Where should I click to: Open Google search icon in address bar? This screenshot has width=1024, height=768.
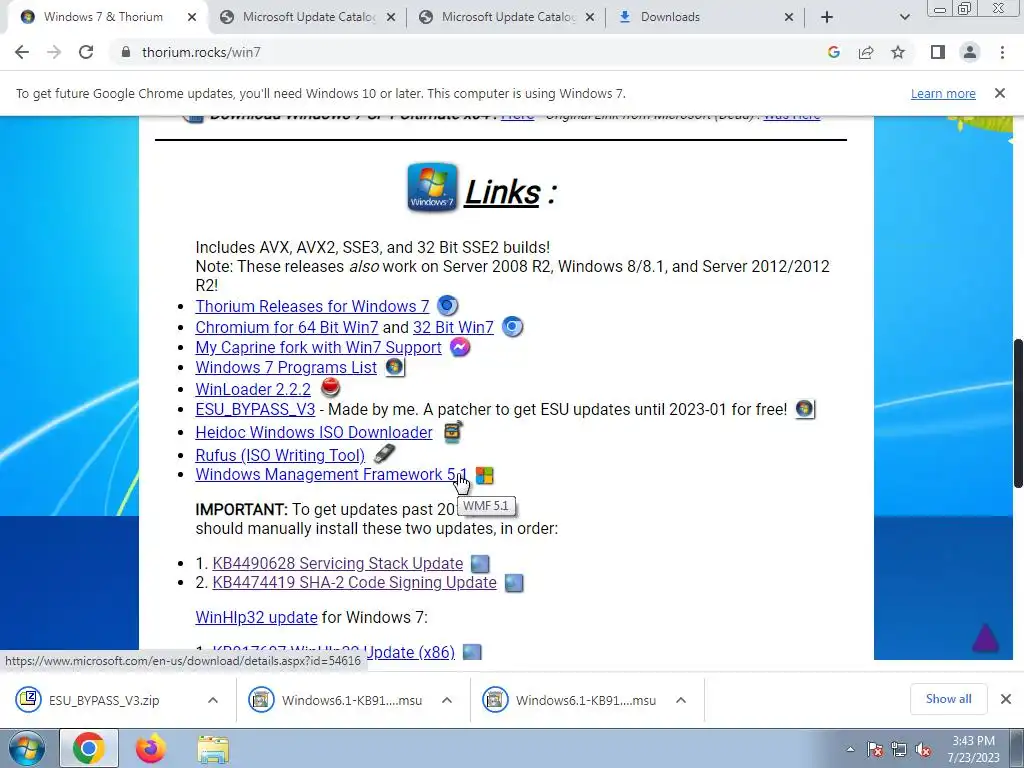(833, 52)
